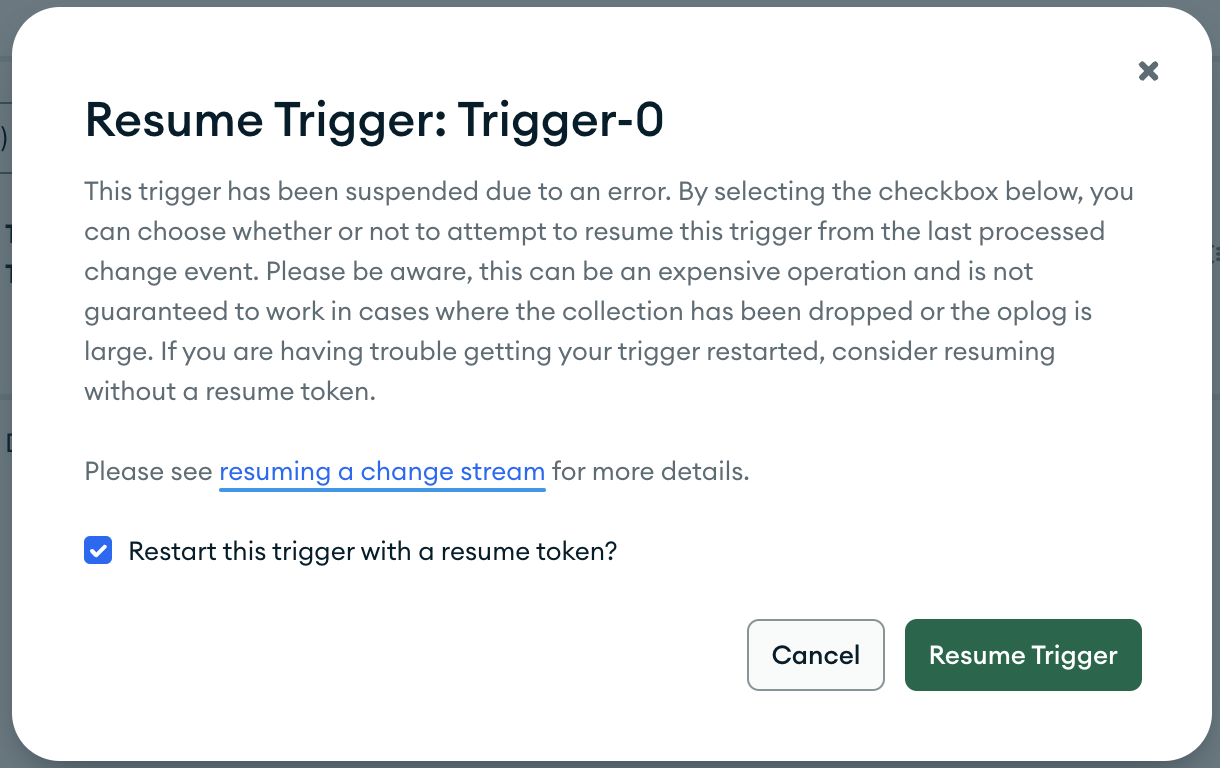Uncheck 'Restart this trigger with a resume token?'
The height and width of the screenshot is (768, 1220).
98,550
